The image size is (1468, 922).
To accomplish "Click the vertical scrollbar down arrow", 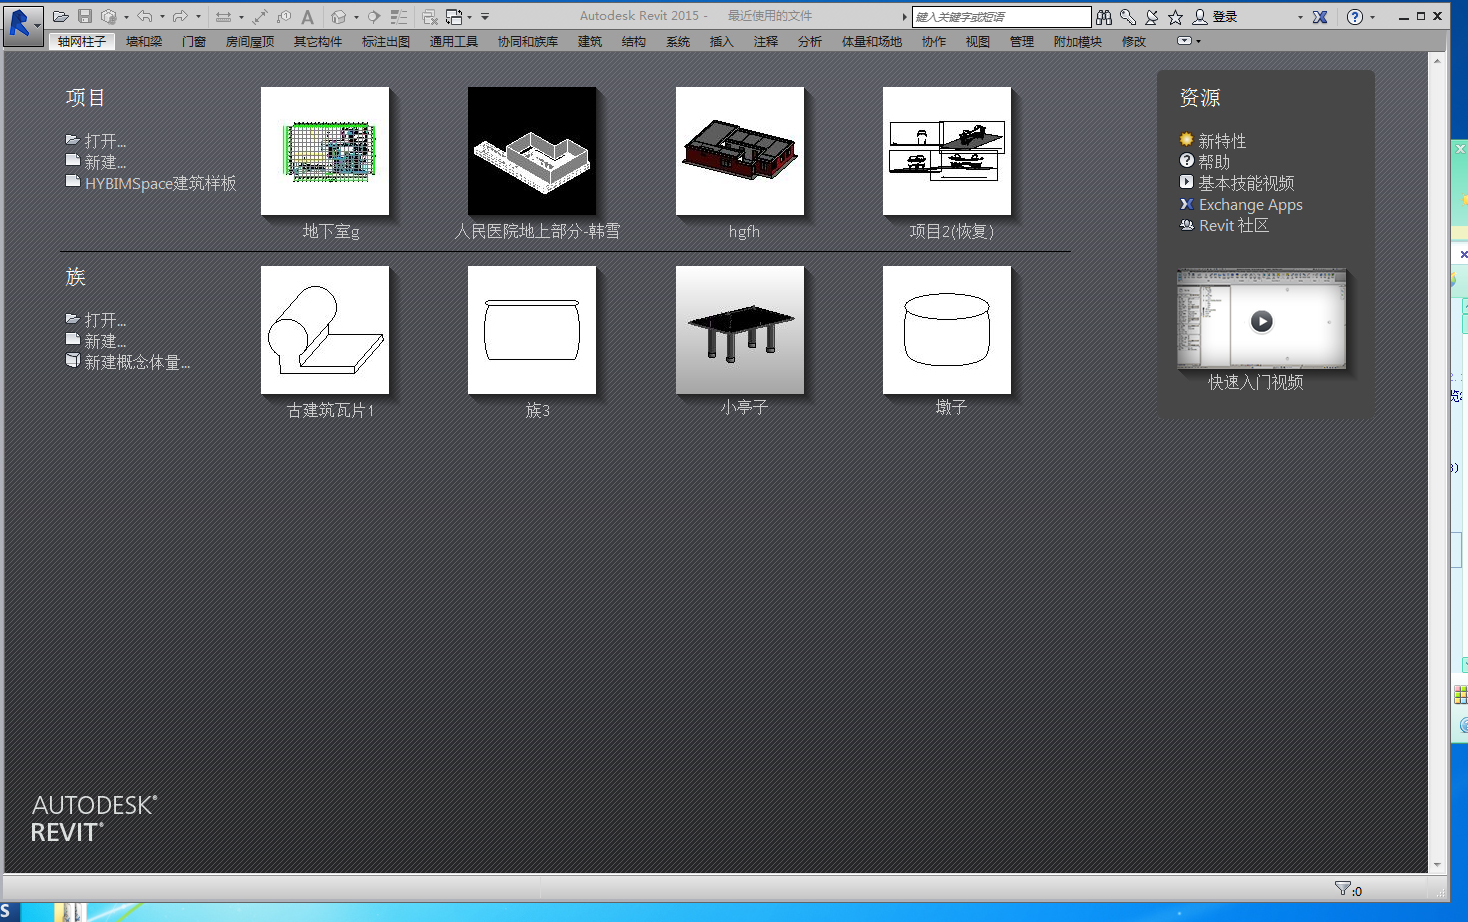I will (x=1437, y=865).
